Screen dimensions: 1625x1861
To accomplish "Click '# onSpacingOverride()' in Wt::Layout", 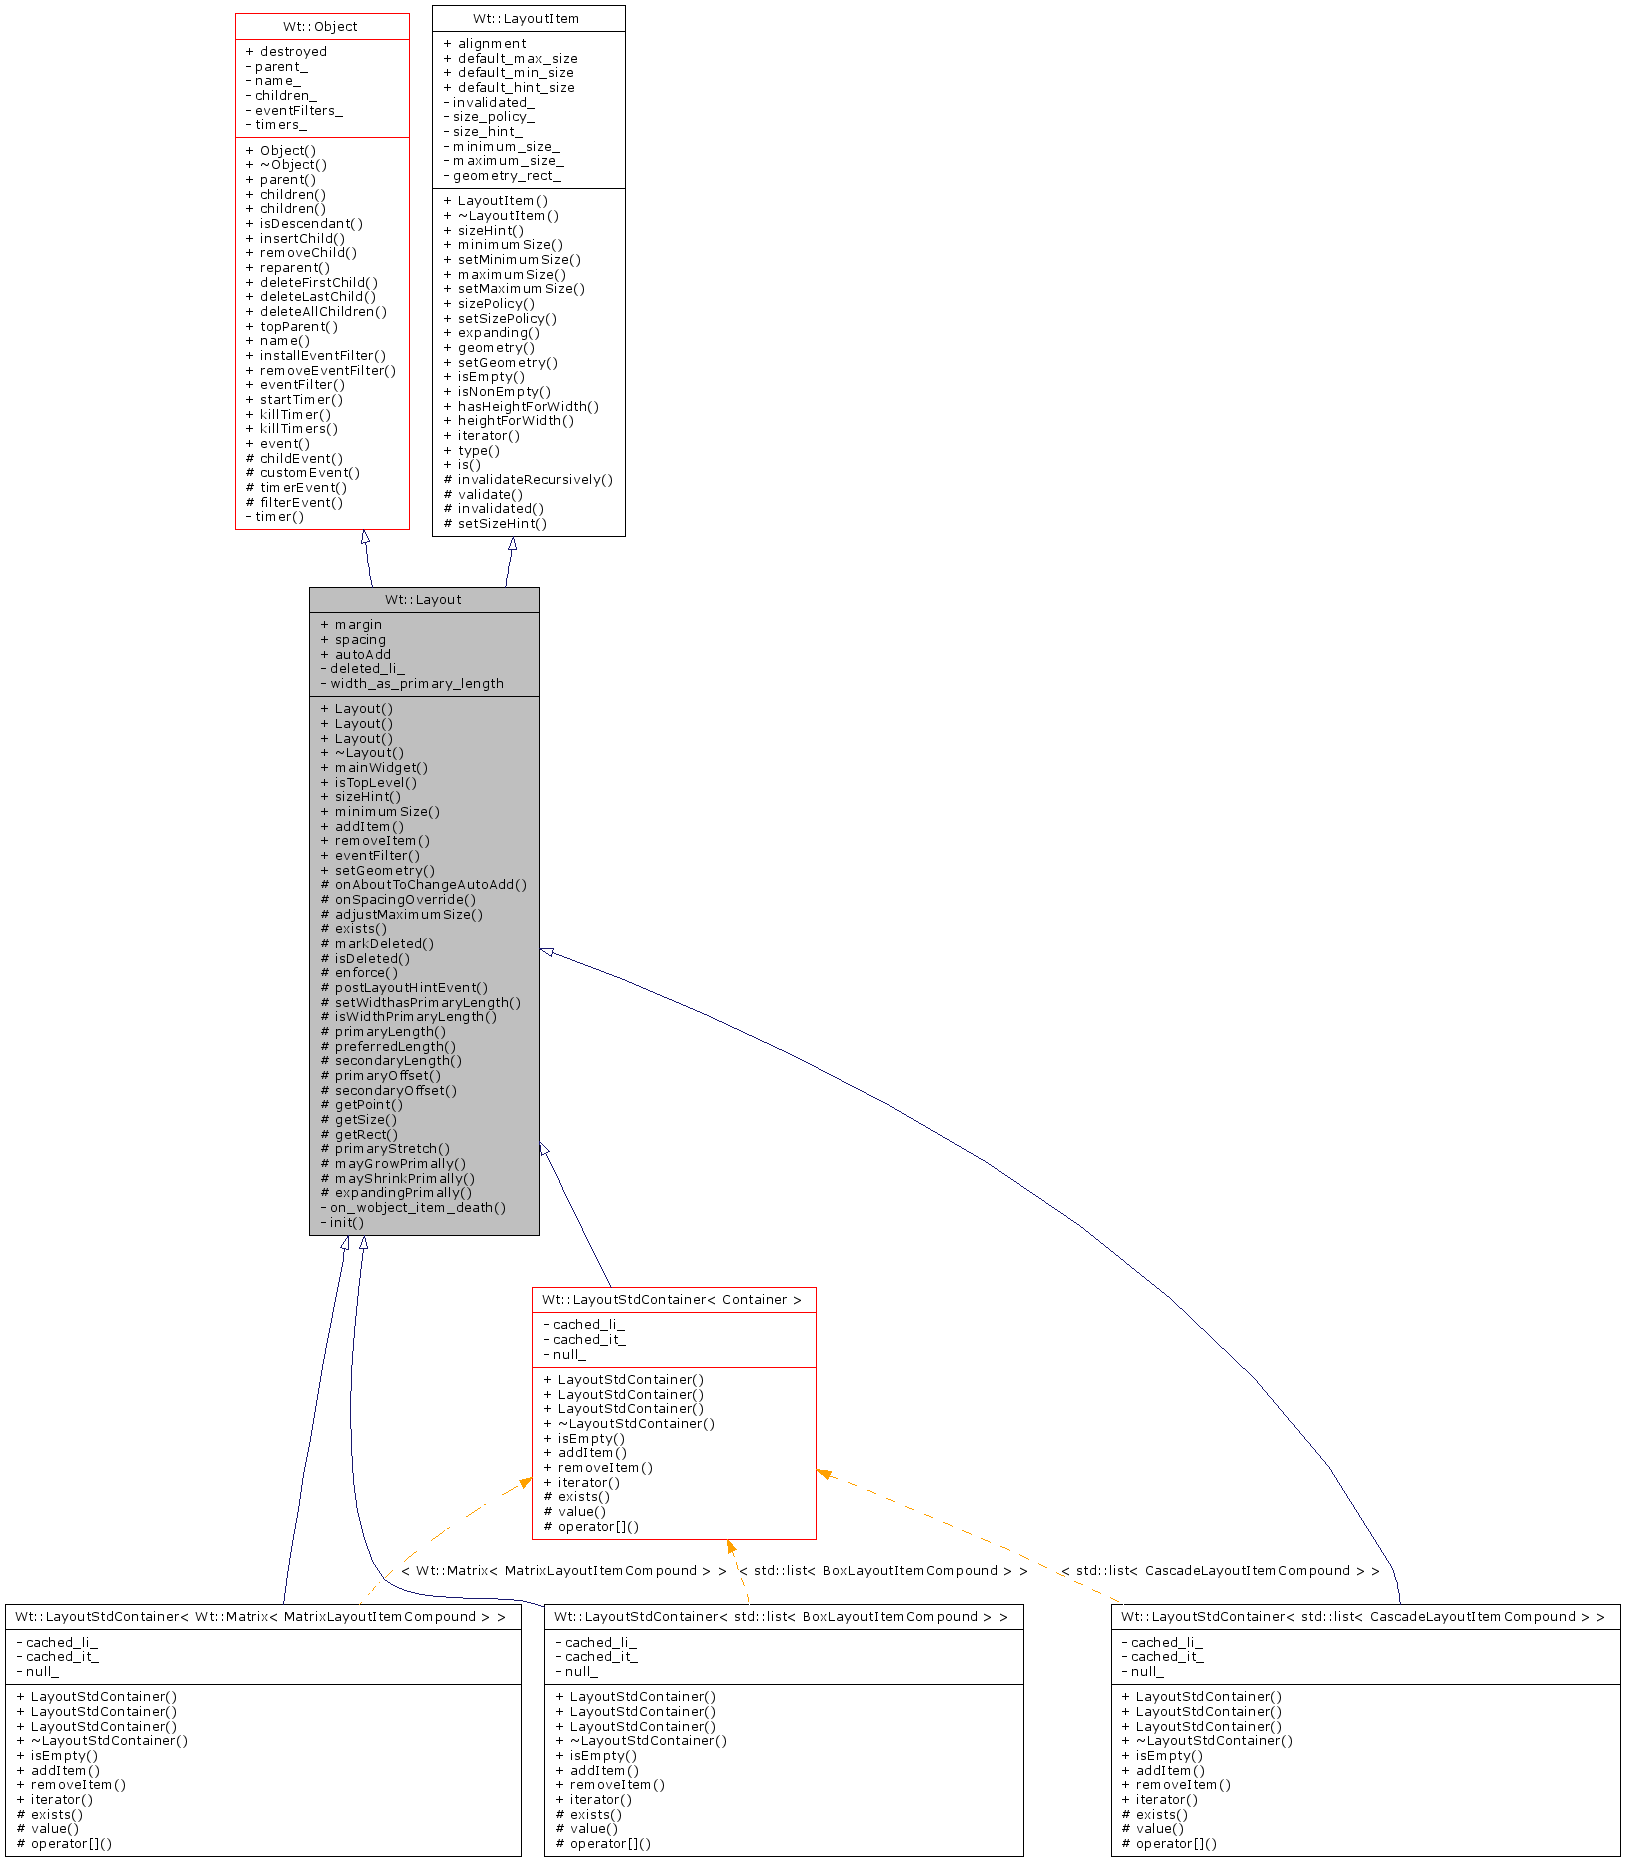I will (x=398, y=900).
